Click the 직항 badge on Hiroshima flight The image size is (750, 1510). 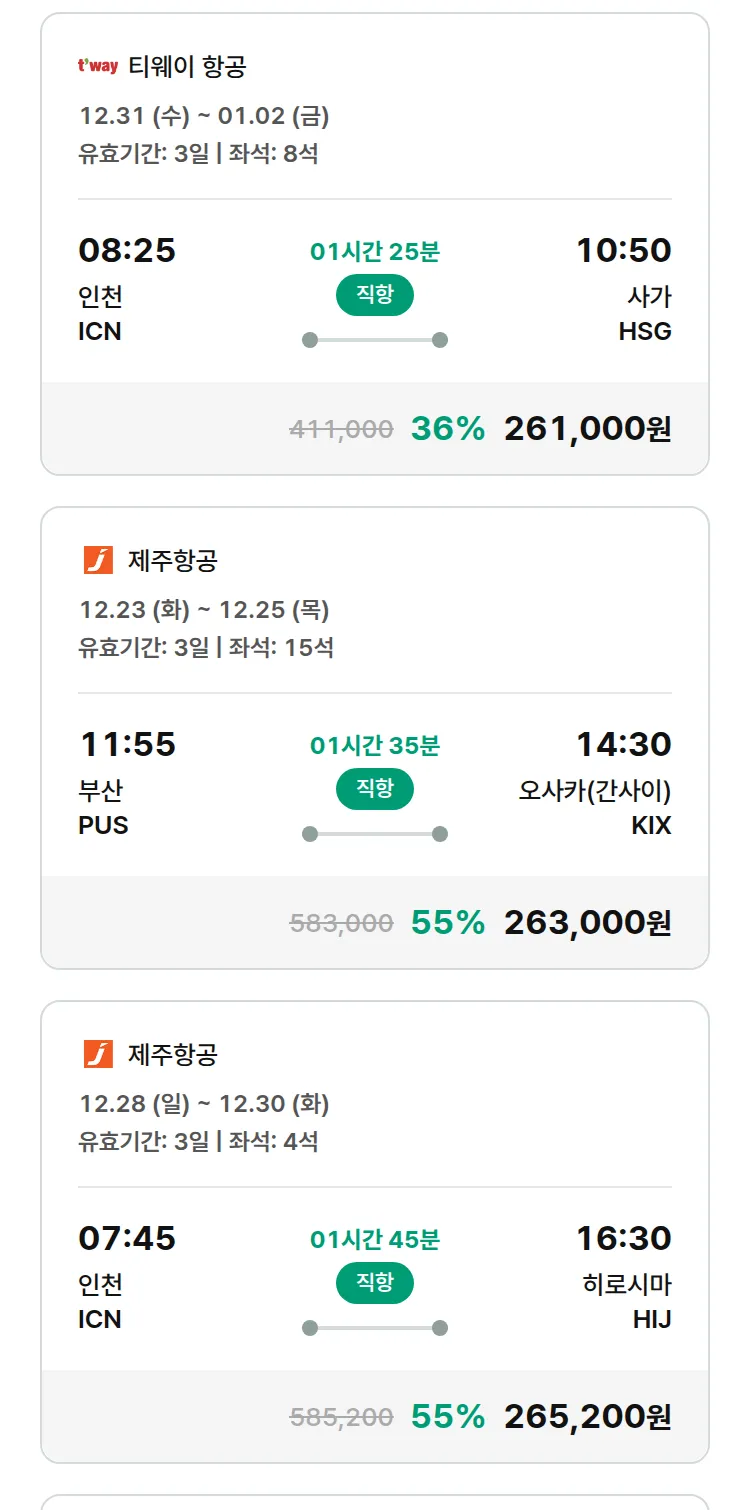click(374, 1283)
